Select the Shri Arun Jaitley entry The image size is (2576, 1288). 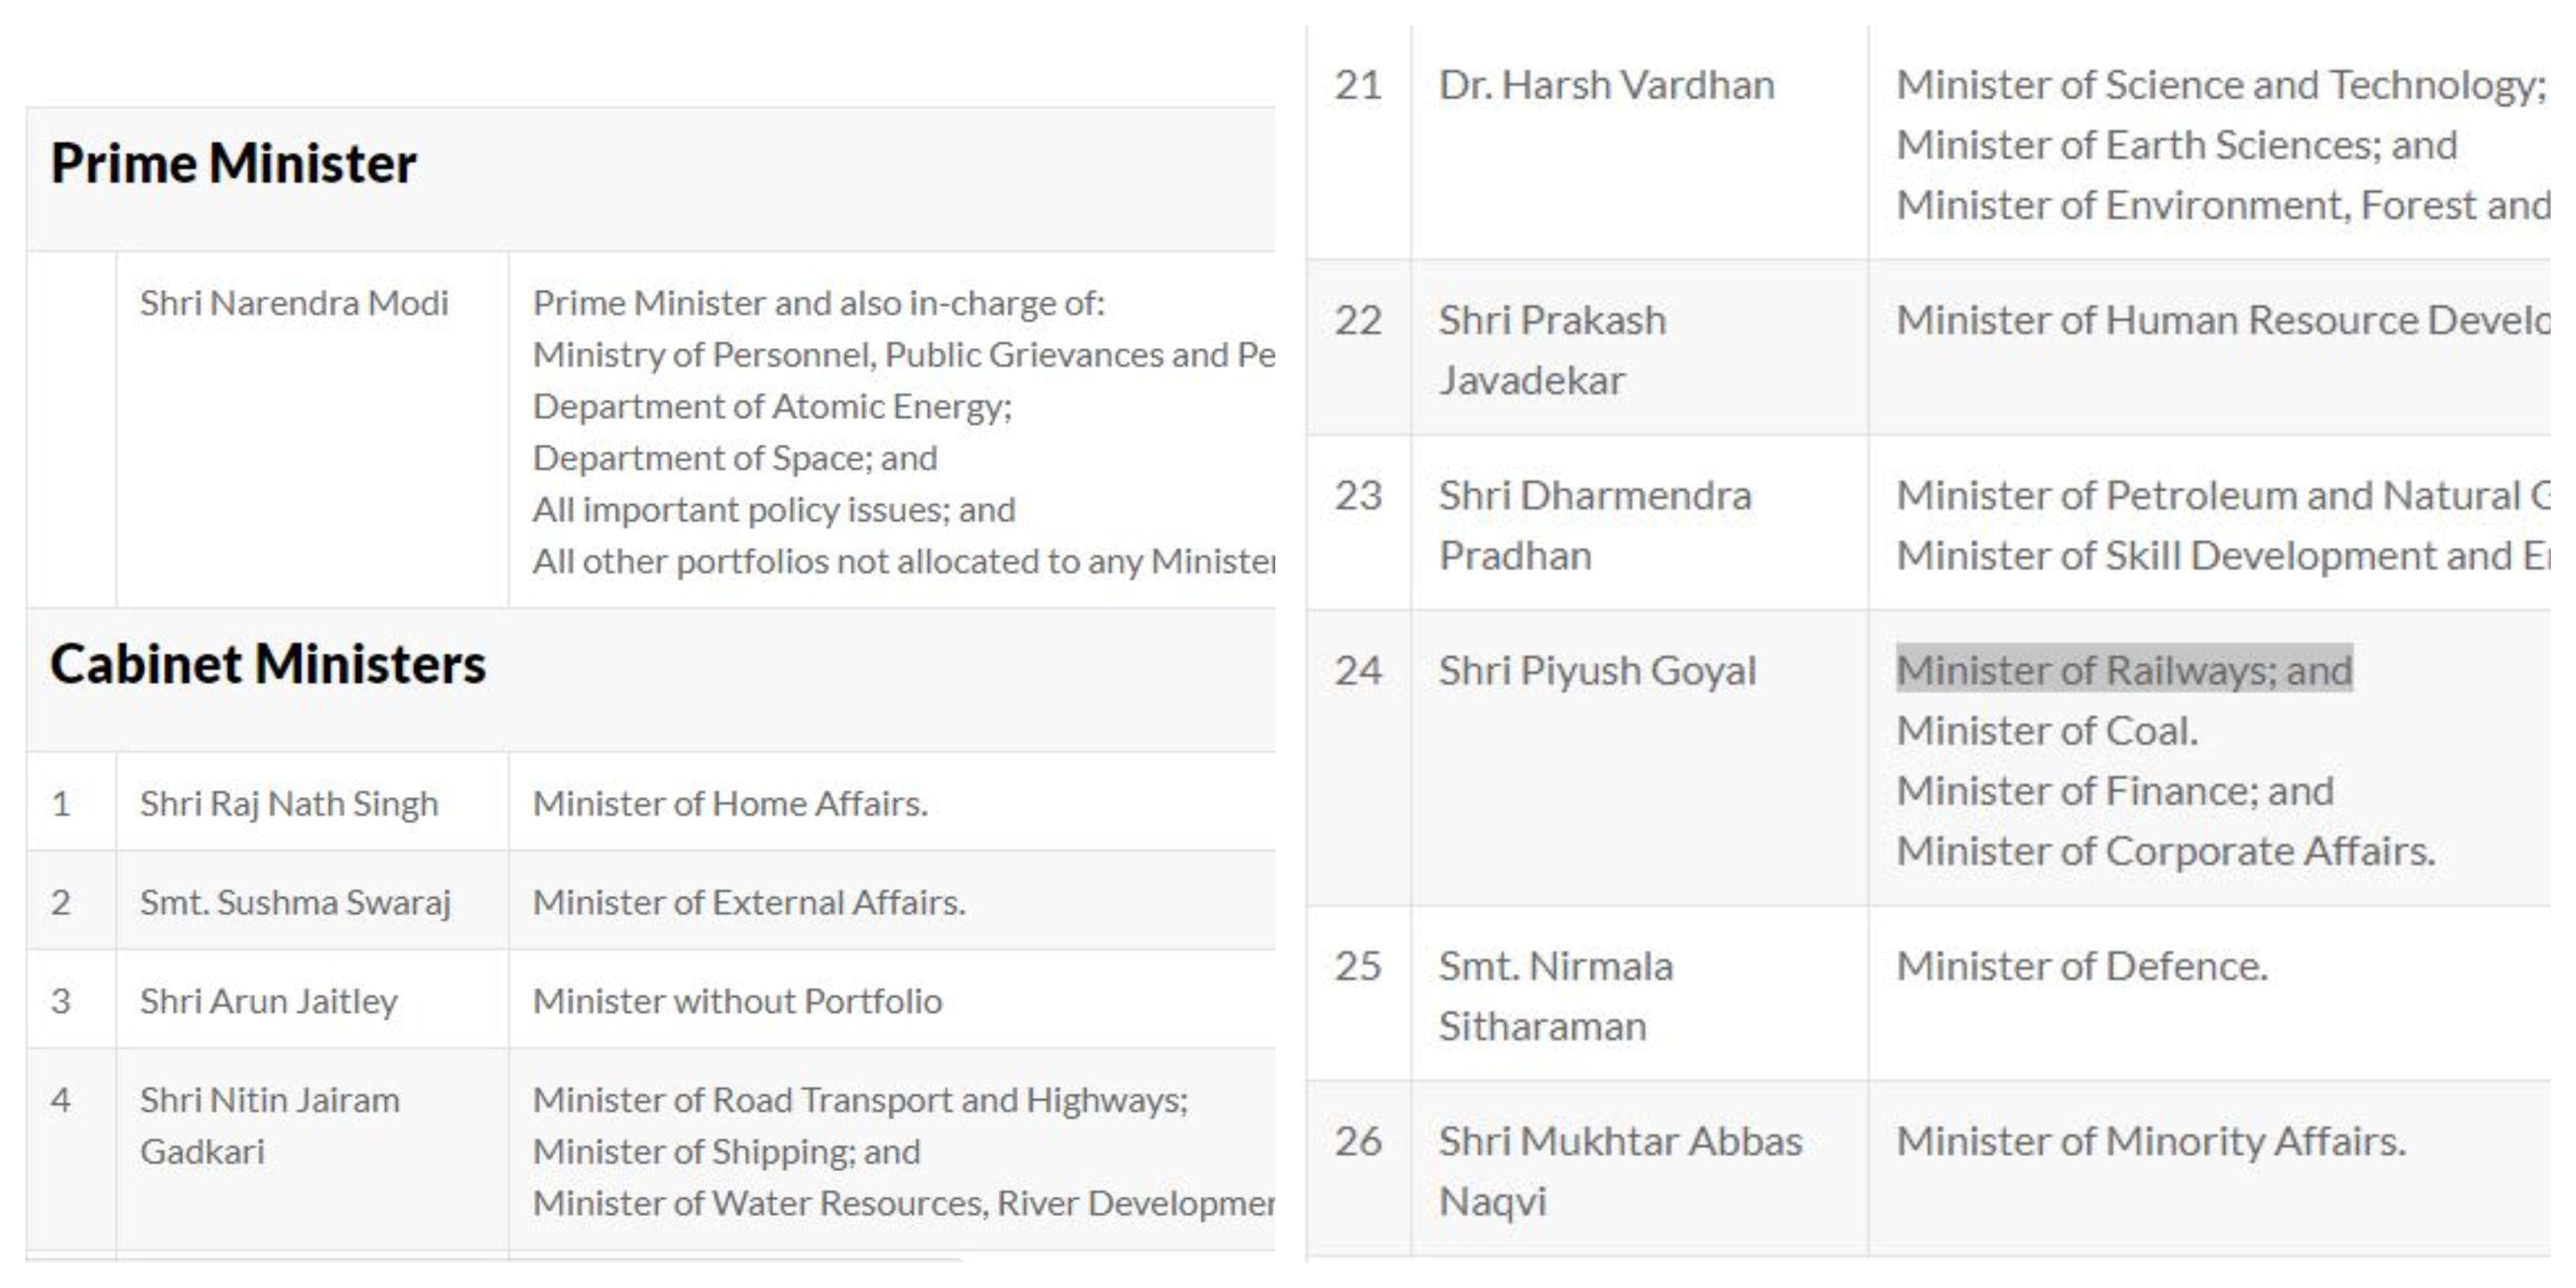pyautogui.click(x=268, y=1001)
